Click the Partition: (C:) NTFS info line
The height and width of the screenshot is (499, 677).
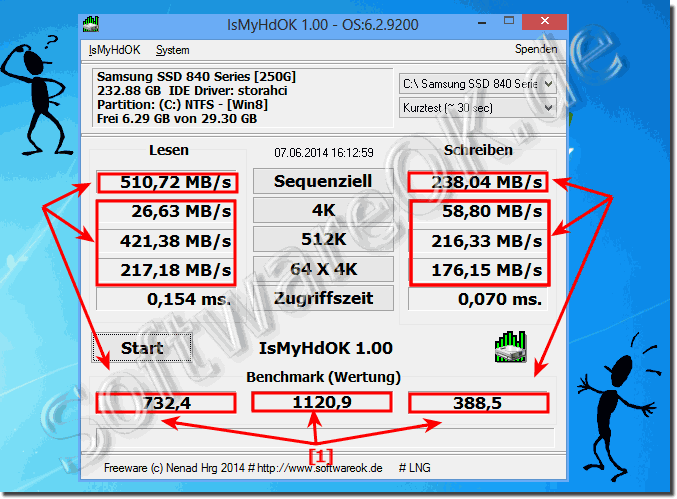(182, 105)
